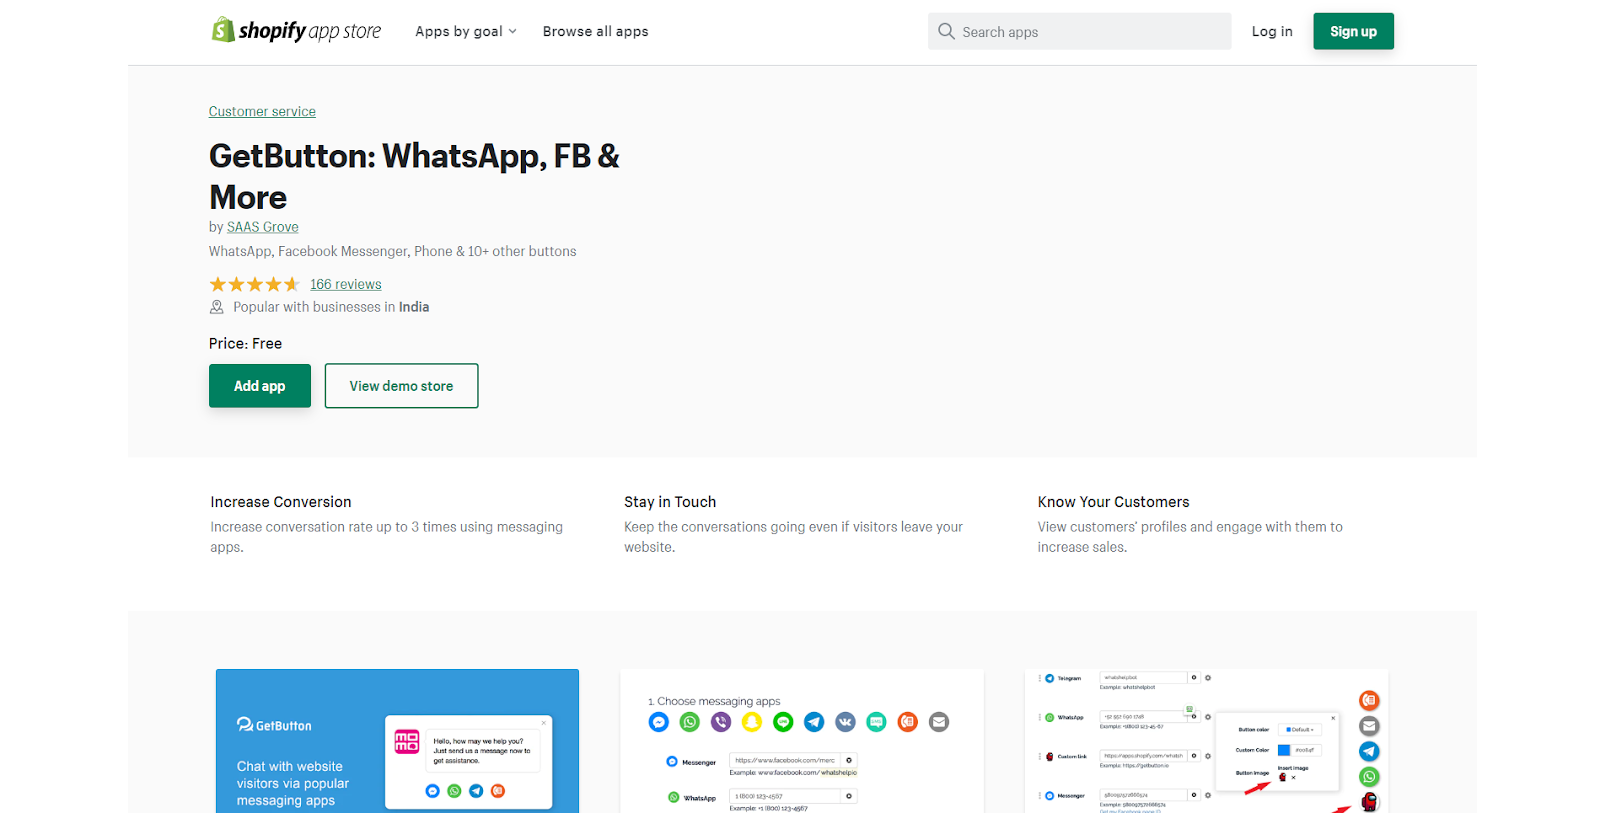Click the GetButton: WhatsApp, FB & More title

coord(414,176)
